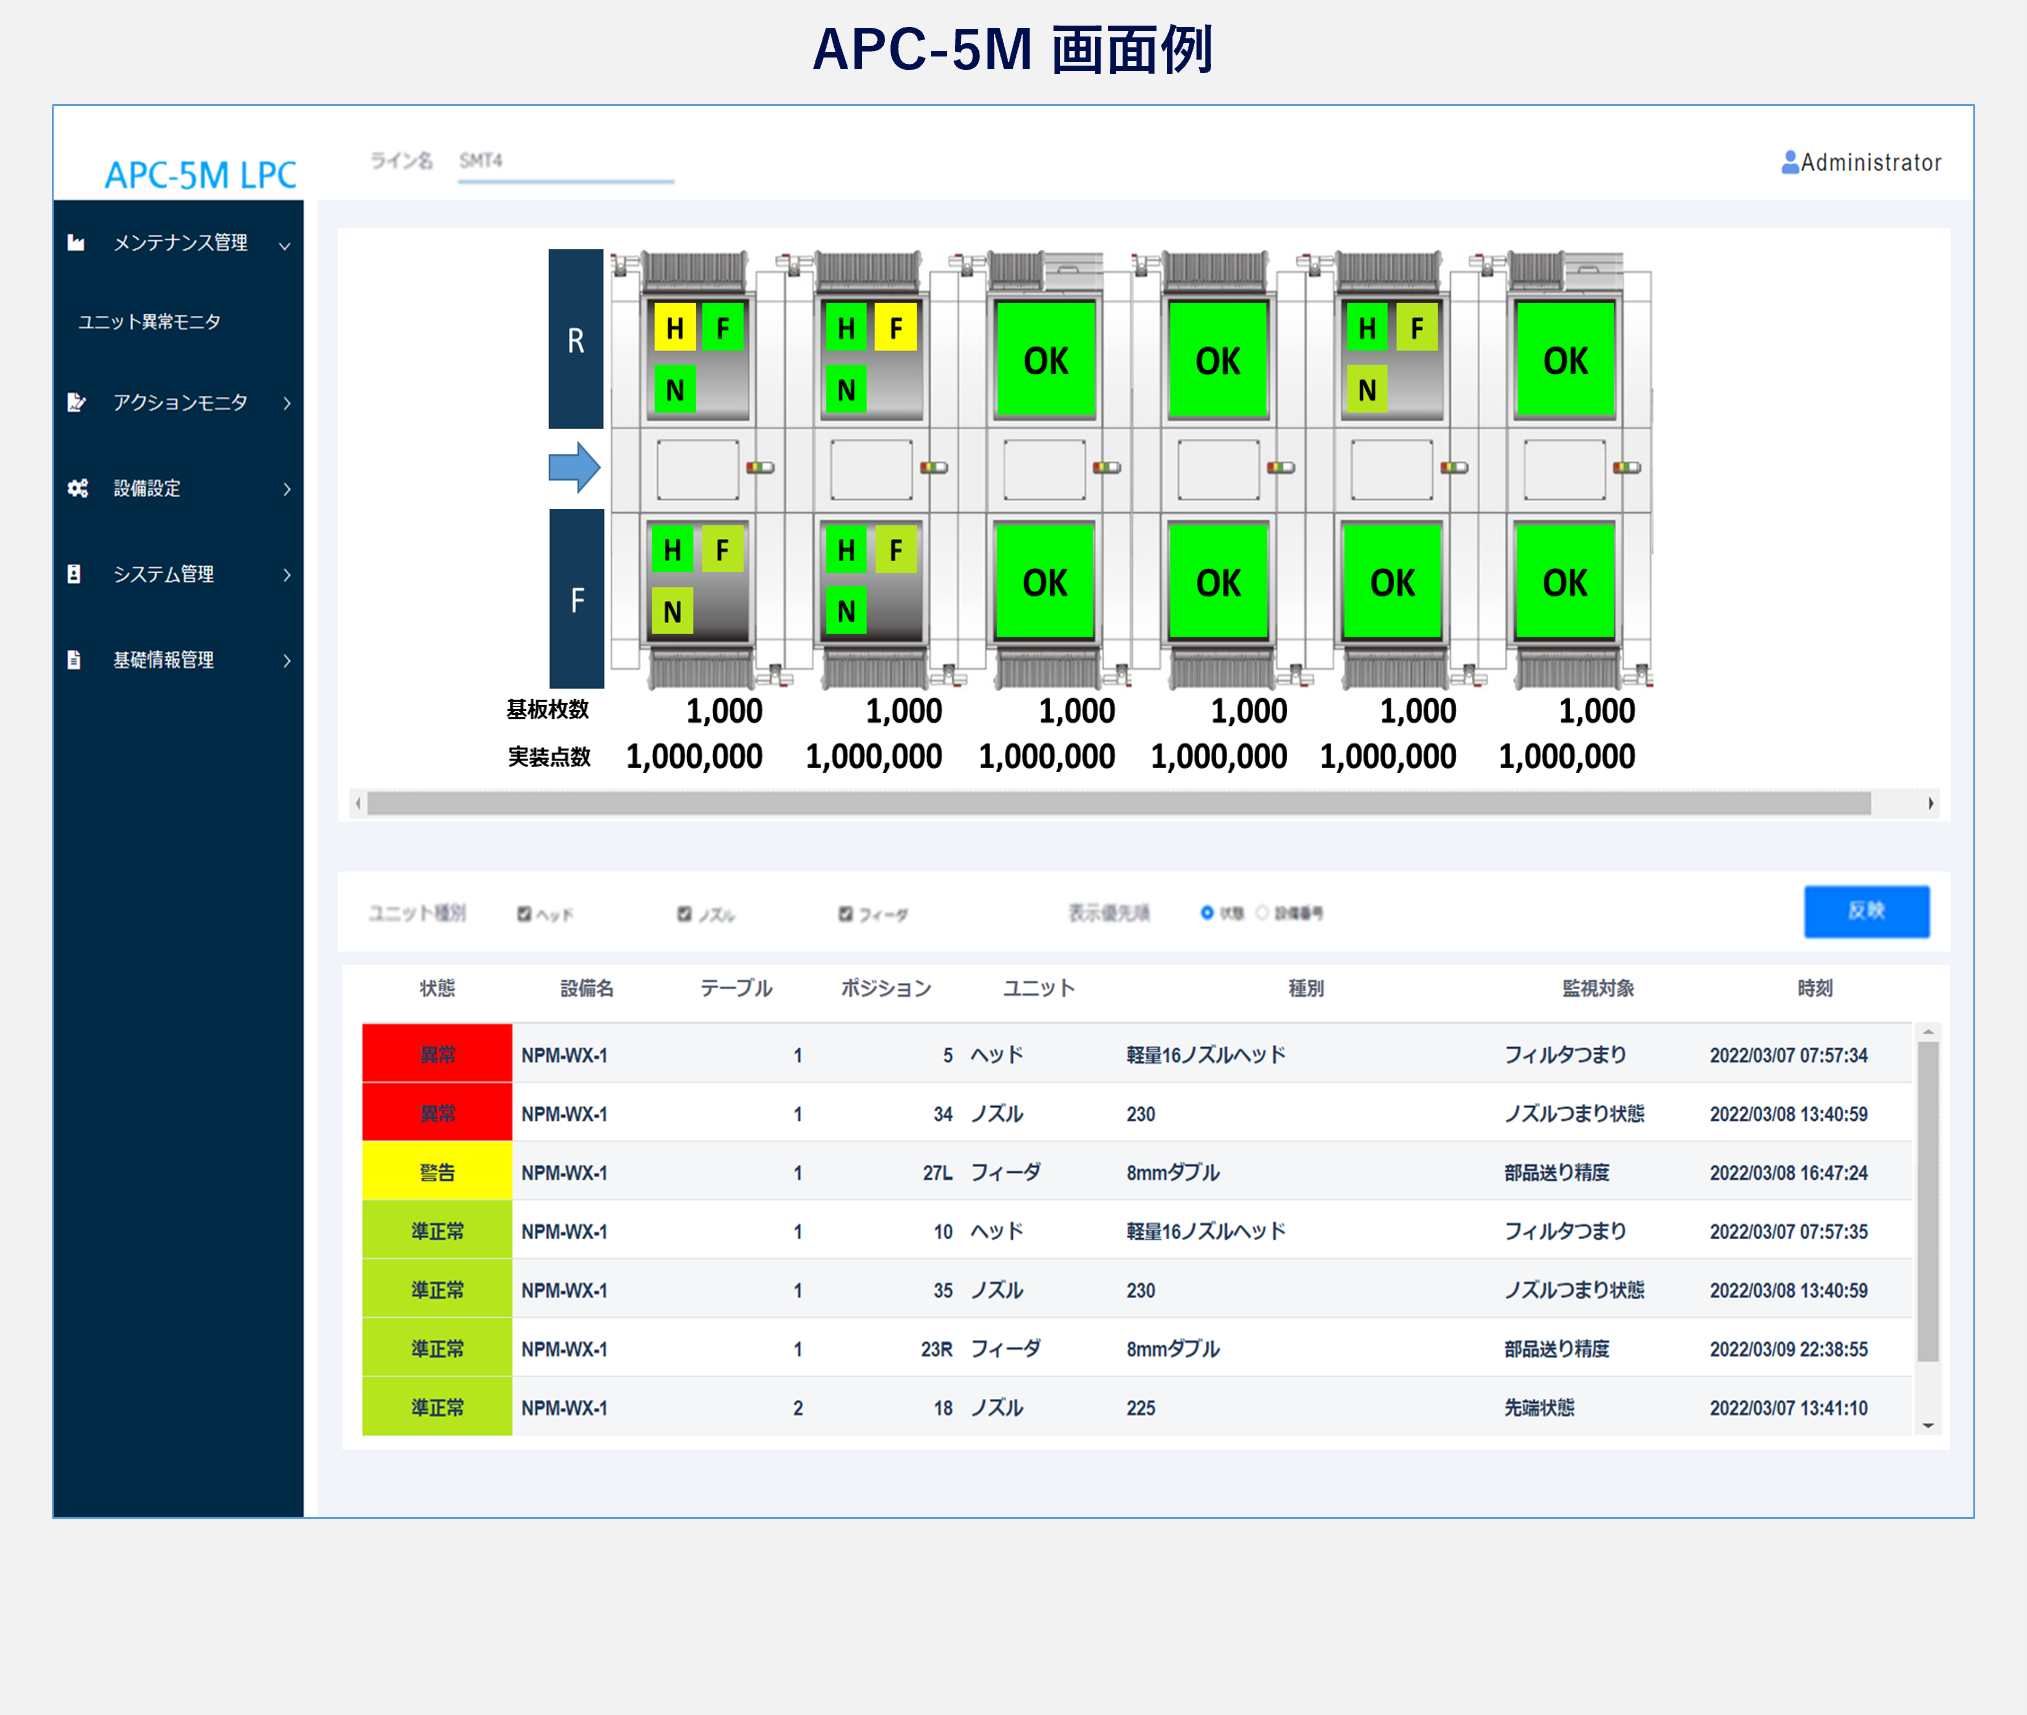The height and width of the screenshot is (1715, 2027).
Task: Expand the 設備設定 submenu arrow
Action: point(287,489)
